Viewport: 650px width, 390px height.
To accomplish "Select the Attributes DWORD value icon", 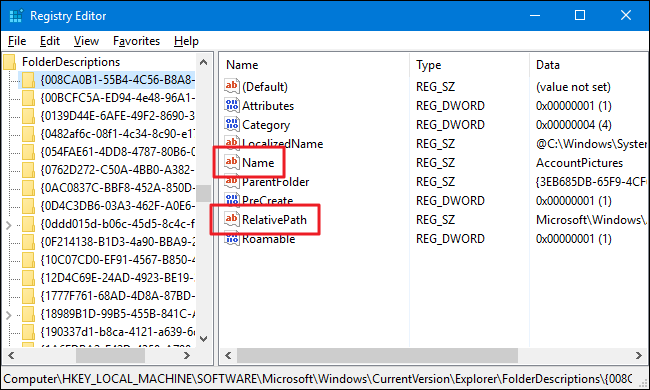I will [232, 105].
